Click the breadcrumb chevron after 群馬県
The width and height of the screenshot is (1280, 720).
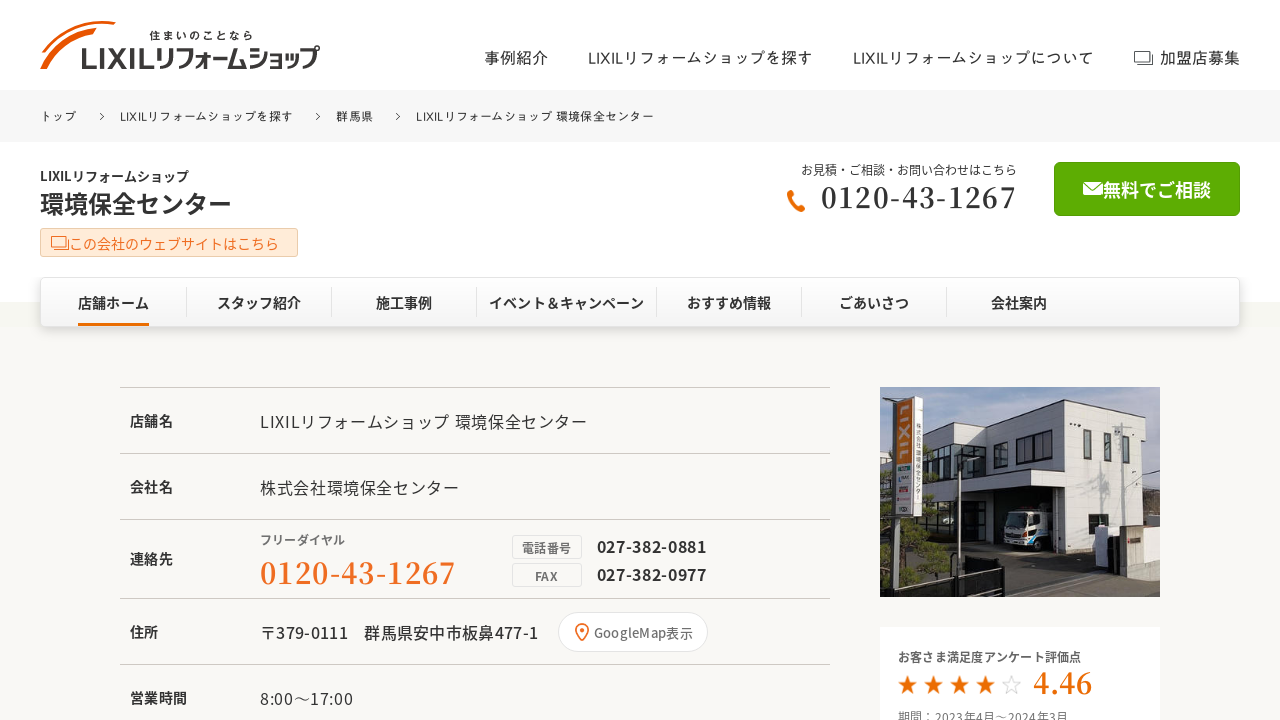point(397,116)
